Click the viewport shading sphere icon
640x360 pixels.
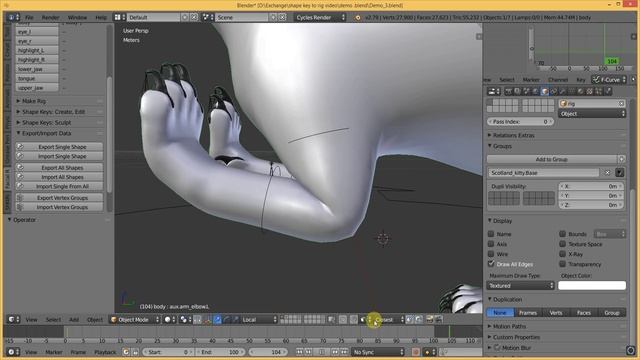click(168, 320)
